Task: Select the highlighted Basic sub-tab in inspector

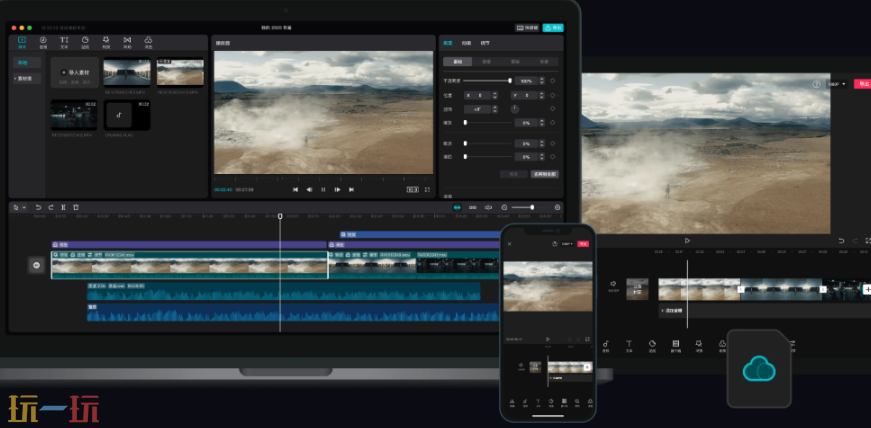Action: [x=458, y=62]
